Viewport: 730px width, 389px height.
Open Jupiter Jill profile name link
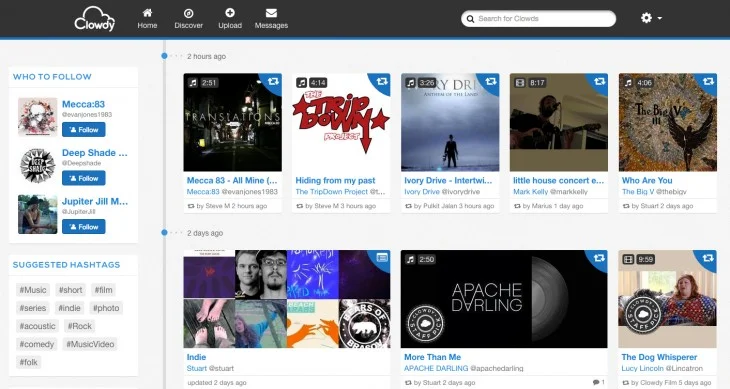(x=95, y=201)
